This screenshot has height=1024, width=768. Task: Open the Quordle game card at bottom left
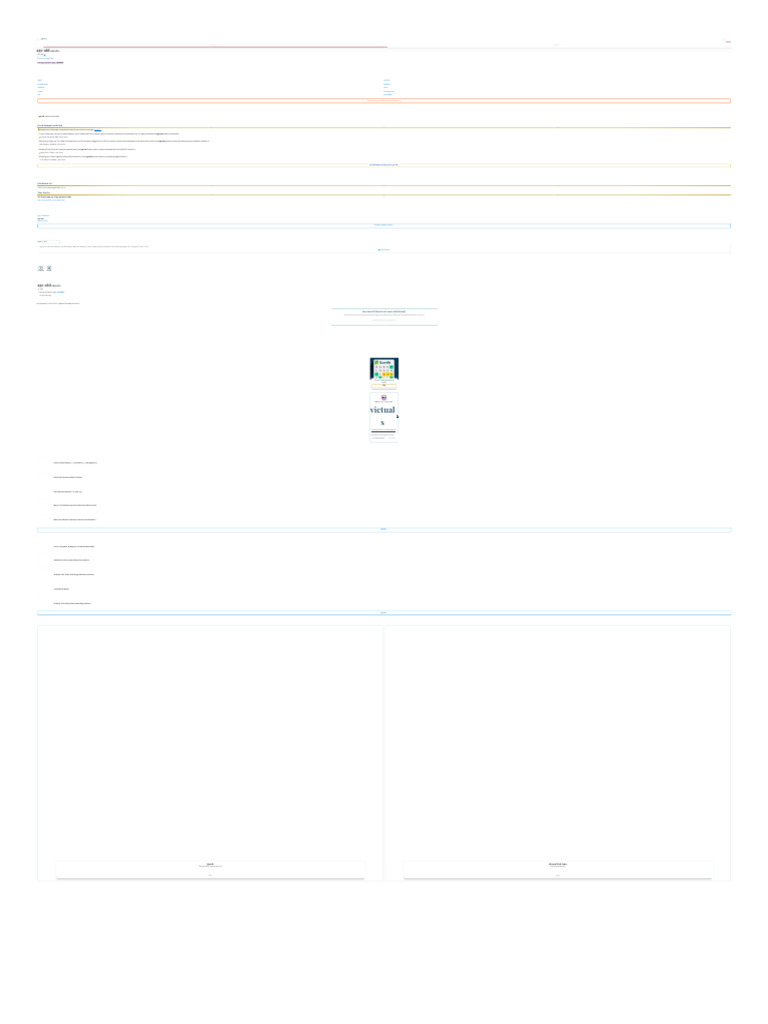coord(210,869)
